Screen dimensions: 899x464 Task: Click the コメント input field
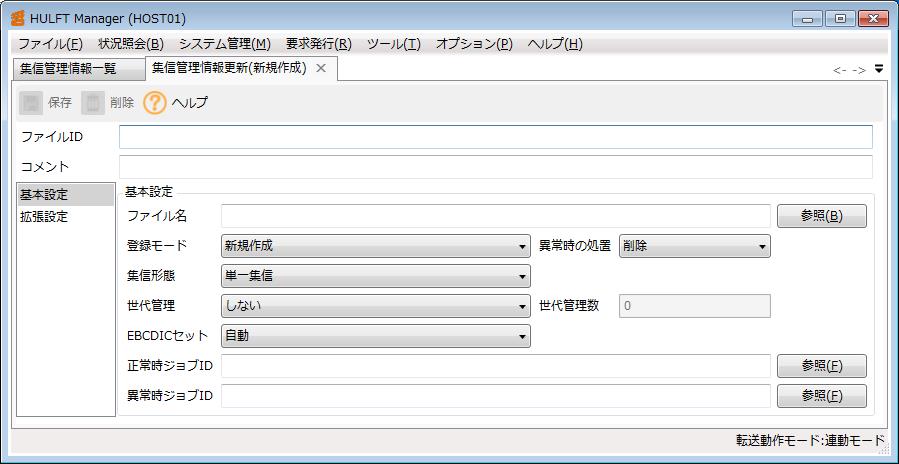pyautogui.click(x=496, y=167)
